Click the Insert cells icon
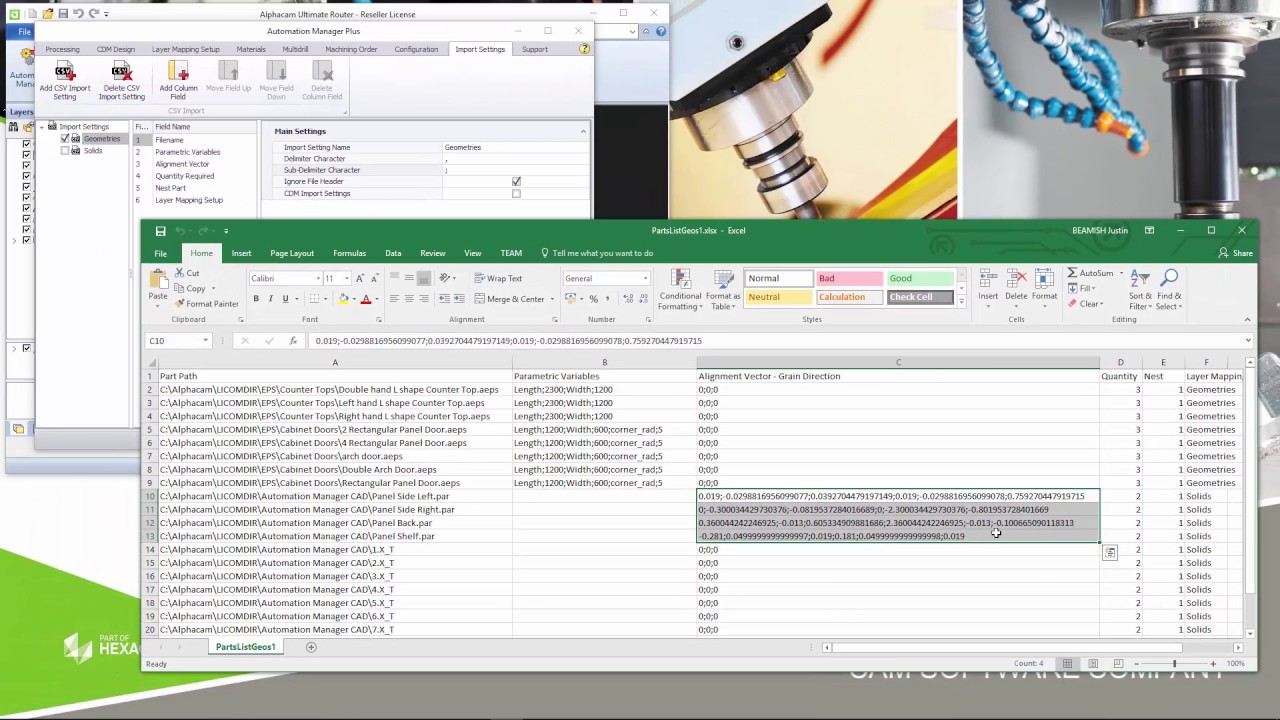This screenshot has width=1280, height=720. coord(988,280)
